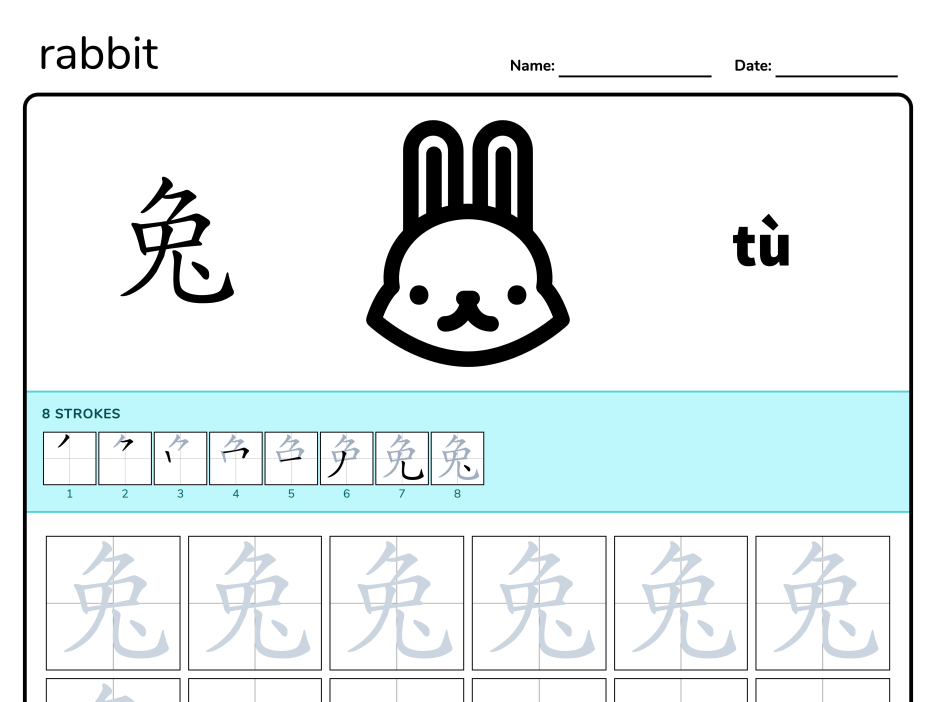The image size is (936, 702).
Task: Click stroke number label 3
Action: [x=180, y=492]
